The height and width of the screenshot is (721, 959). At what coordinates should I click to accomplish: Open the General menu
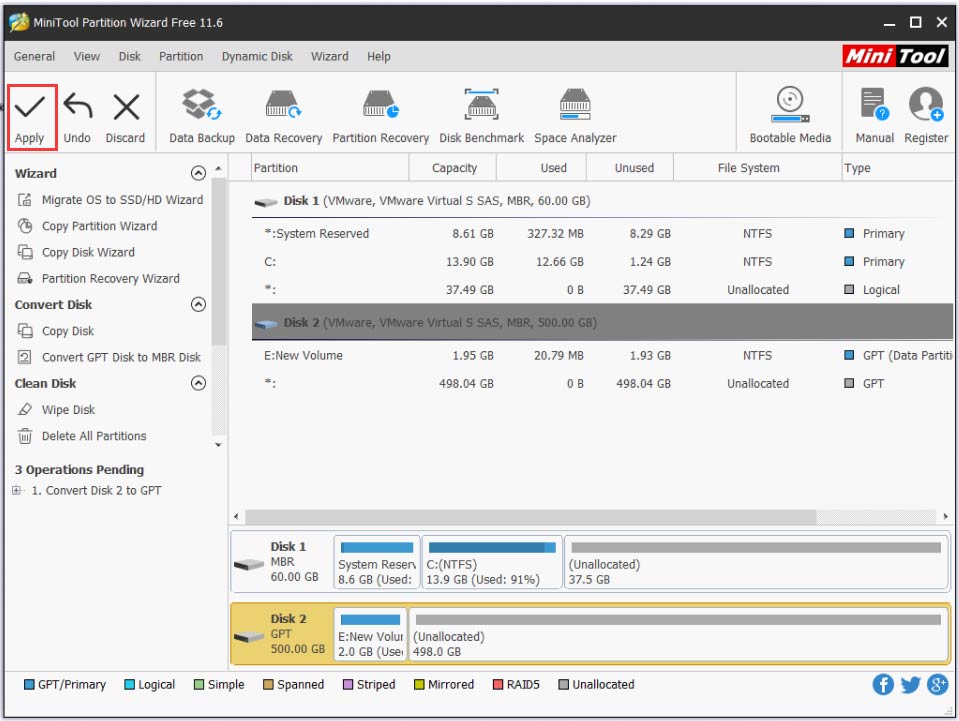[x=34, y=56]
